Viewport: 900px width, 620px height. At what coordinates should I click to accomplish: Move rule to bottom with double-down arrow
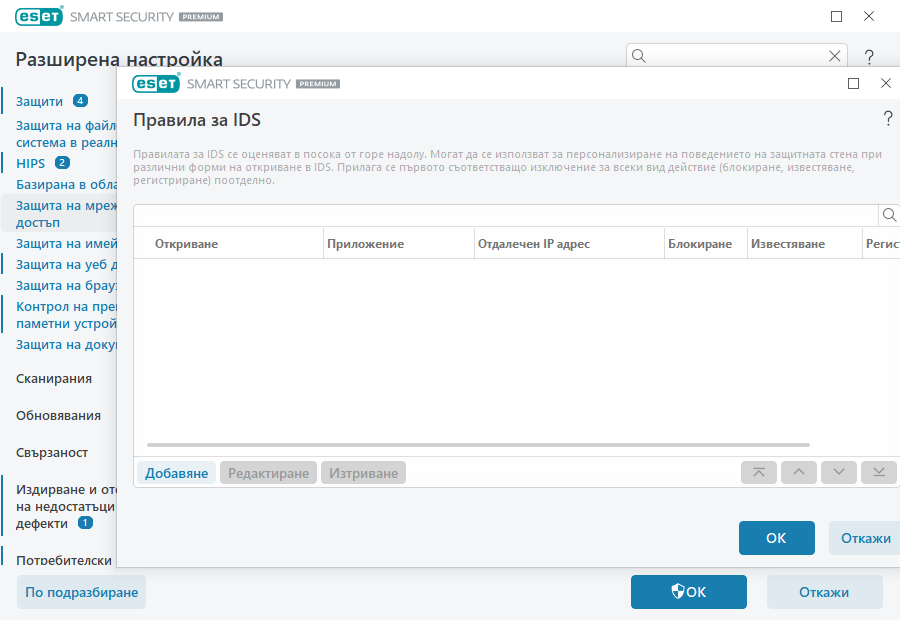tap(879, 472)
